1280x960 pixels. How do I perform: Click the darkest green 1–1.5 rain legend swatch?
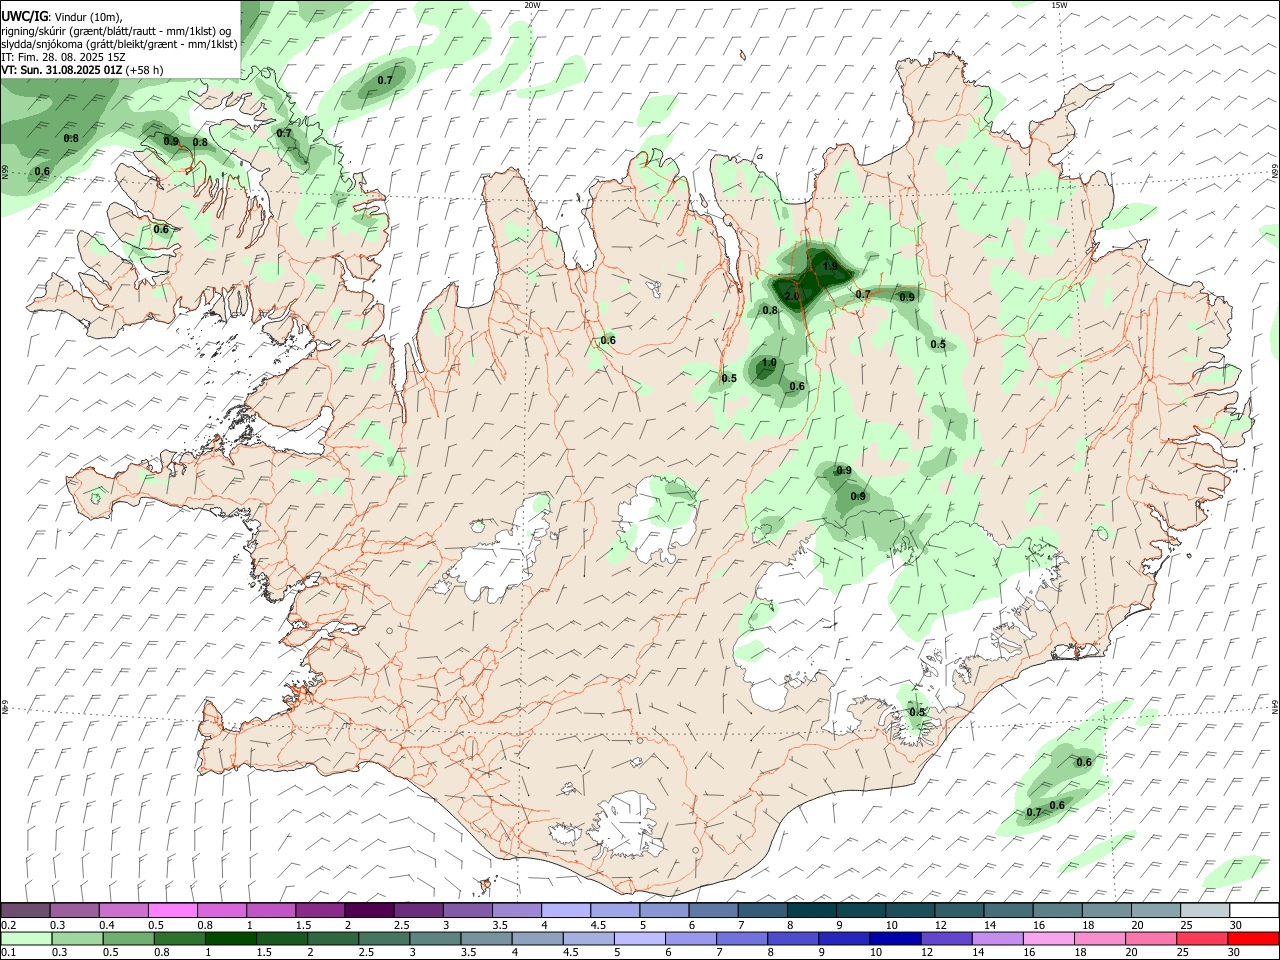tap(231, 938)
